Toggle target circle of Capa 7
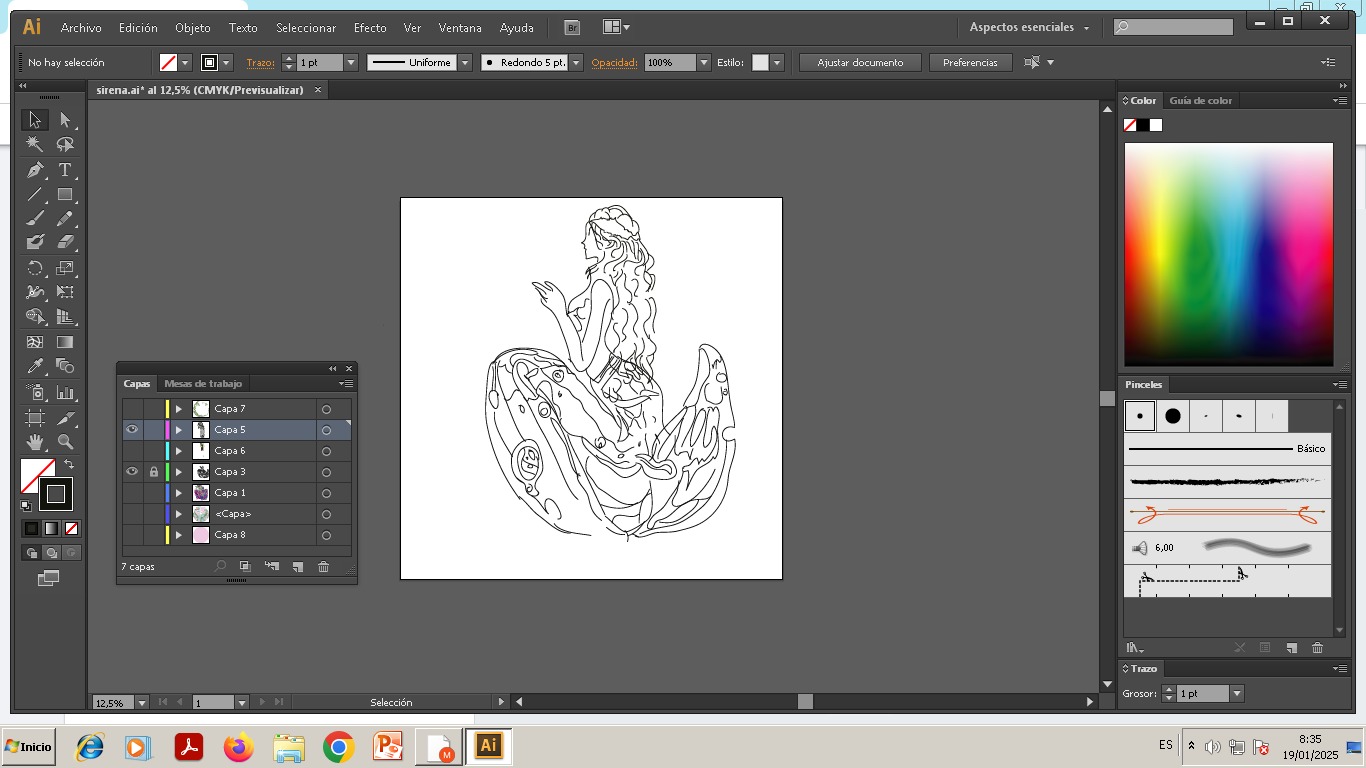 click(x=326, y=409)
